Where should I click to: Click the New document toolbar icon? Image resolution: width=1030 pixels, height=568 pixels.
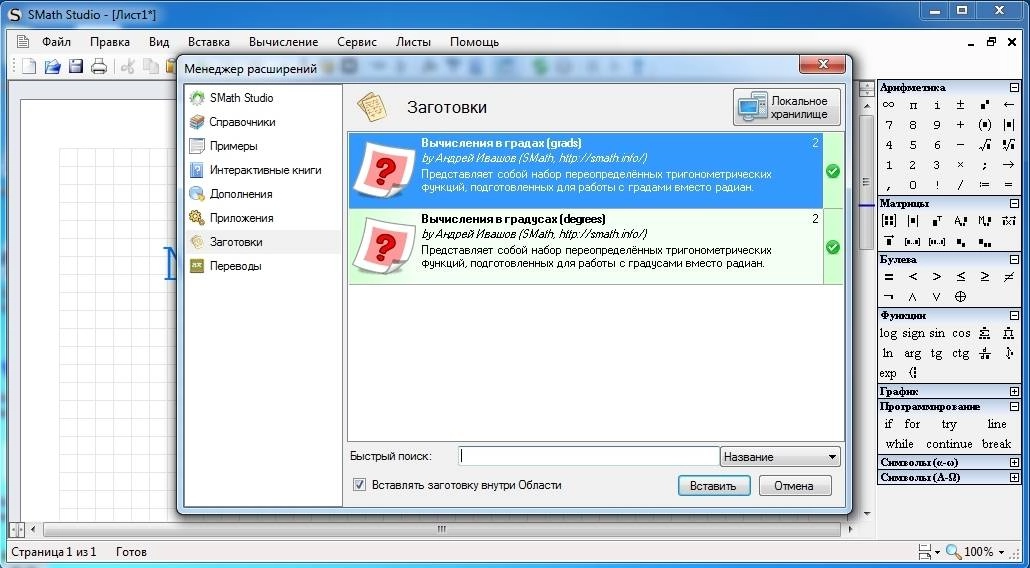click(x=29, y=66)
